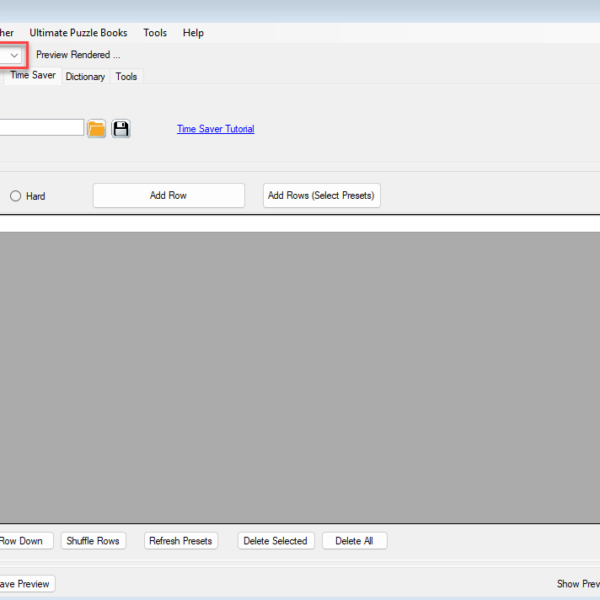Screen dimensions: 600x600
Task: Click the text input field beside folder icon
Action: point(40,128)
